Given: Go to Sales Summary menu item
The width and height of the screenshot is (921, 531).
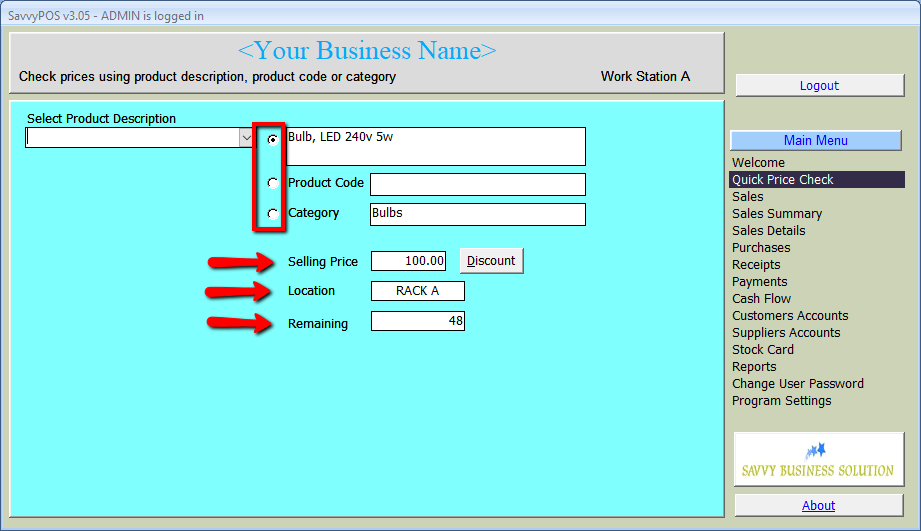Looking at the screenshot, I should click(777, 214).
